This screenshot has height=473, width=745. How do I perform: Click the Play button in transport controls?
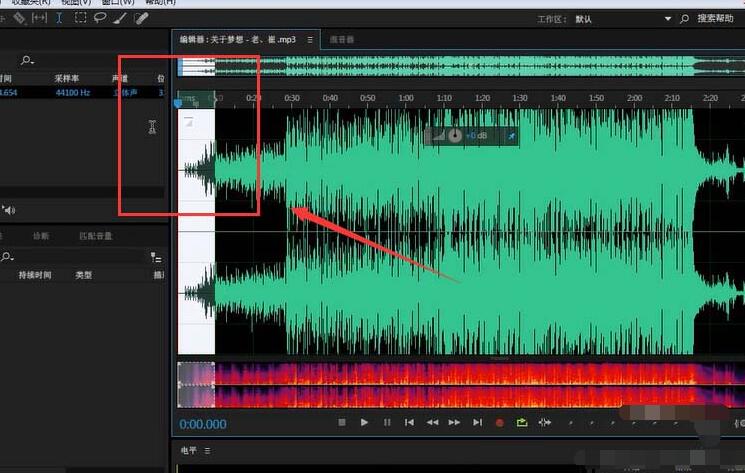point(363,423)
